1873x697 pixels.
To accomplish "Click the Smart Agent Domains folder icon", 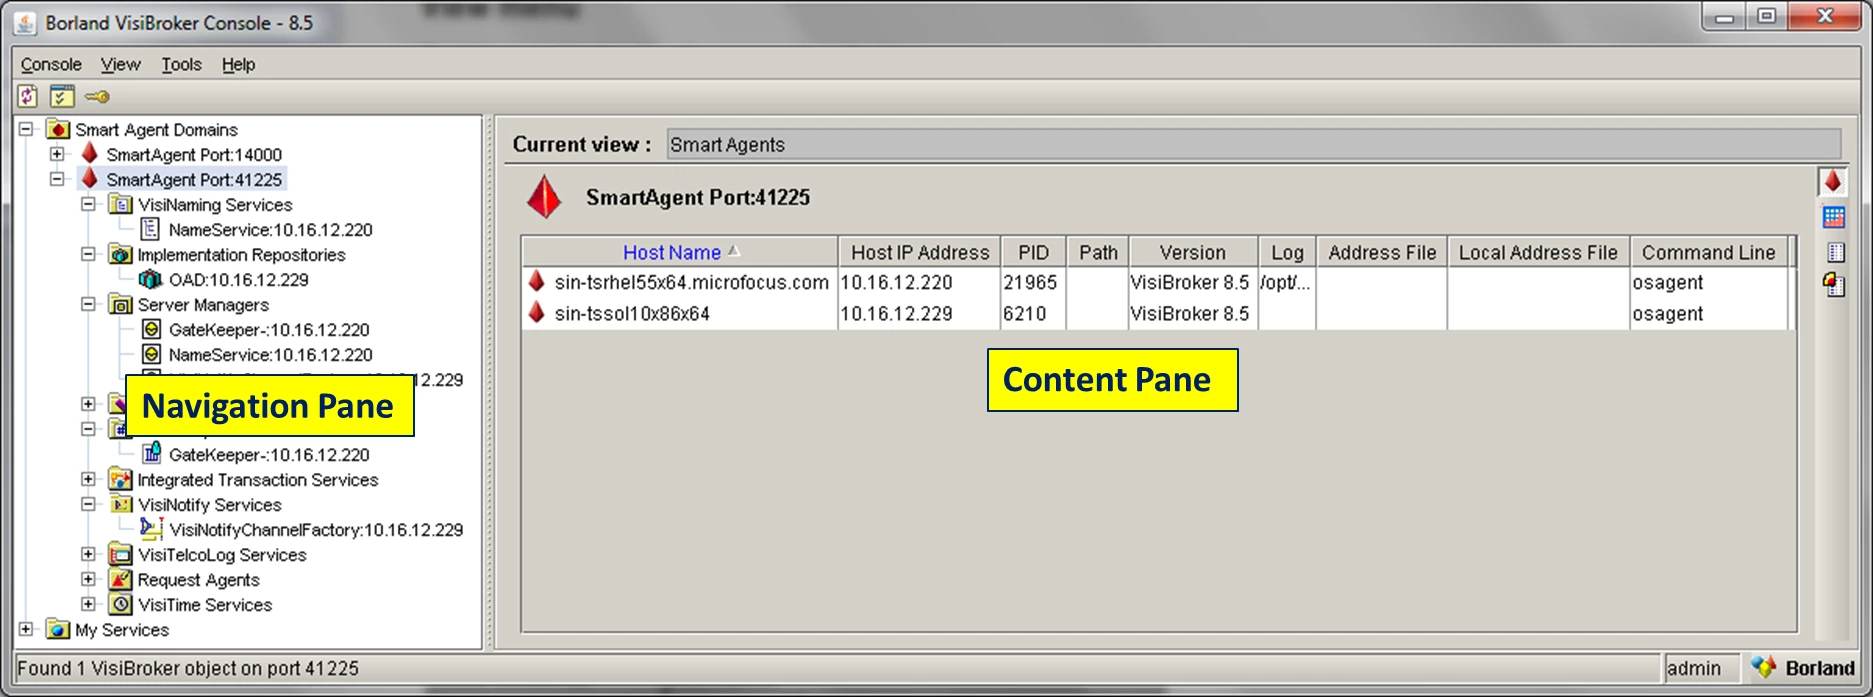I will pos(58,129).
